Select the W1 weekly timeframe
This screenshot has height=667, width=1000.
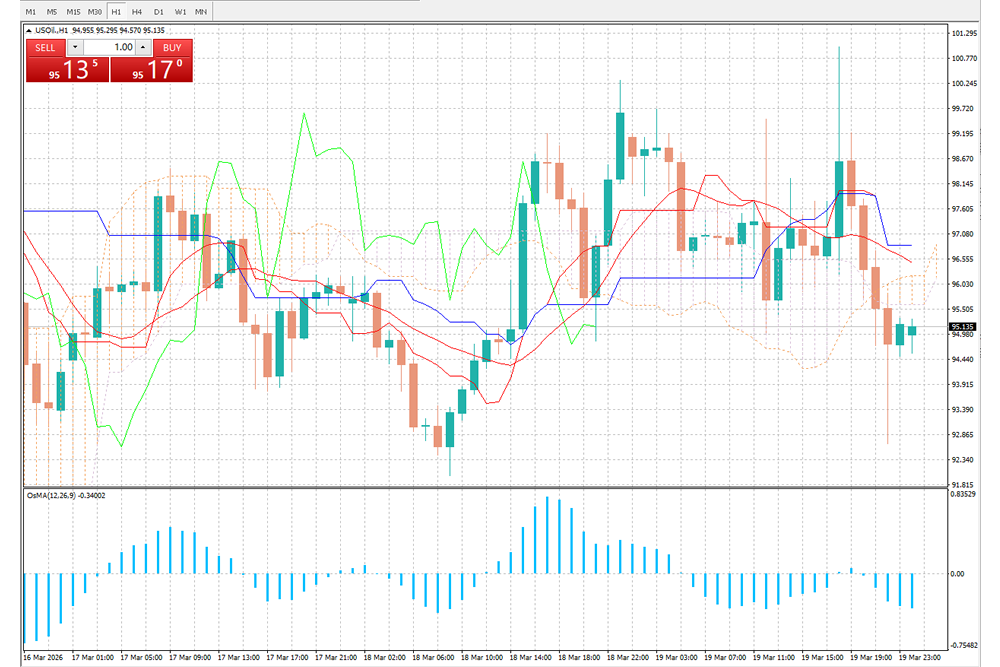(179, 11)
